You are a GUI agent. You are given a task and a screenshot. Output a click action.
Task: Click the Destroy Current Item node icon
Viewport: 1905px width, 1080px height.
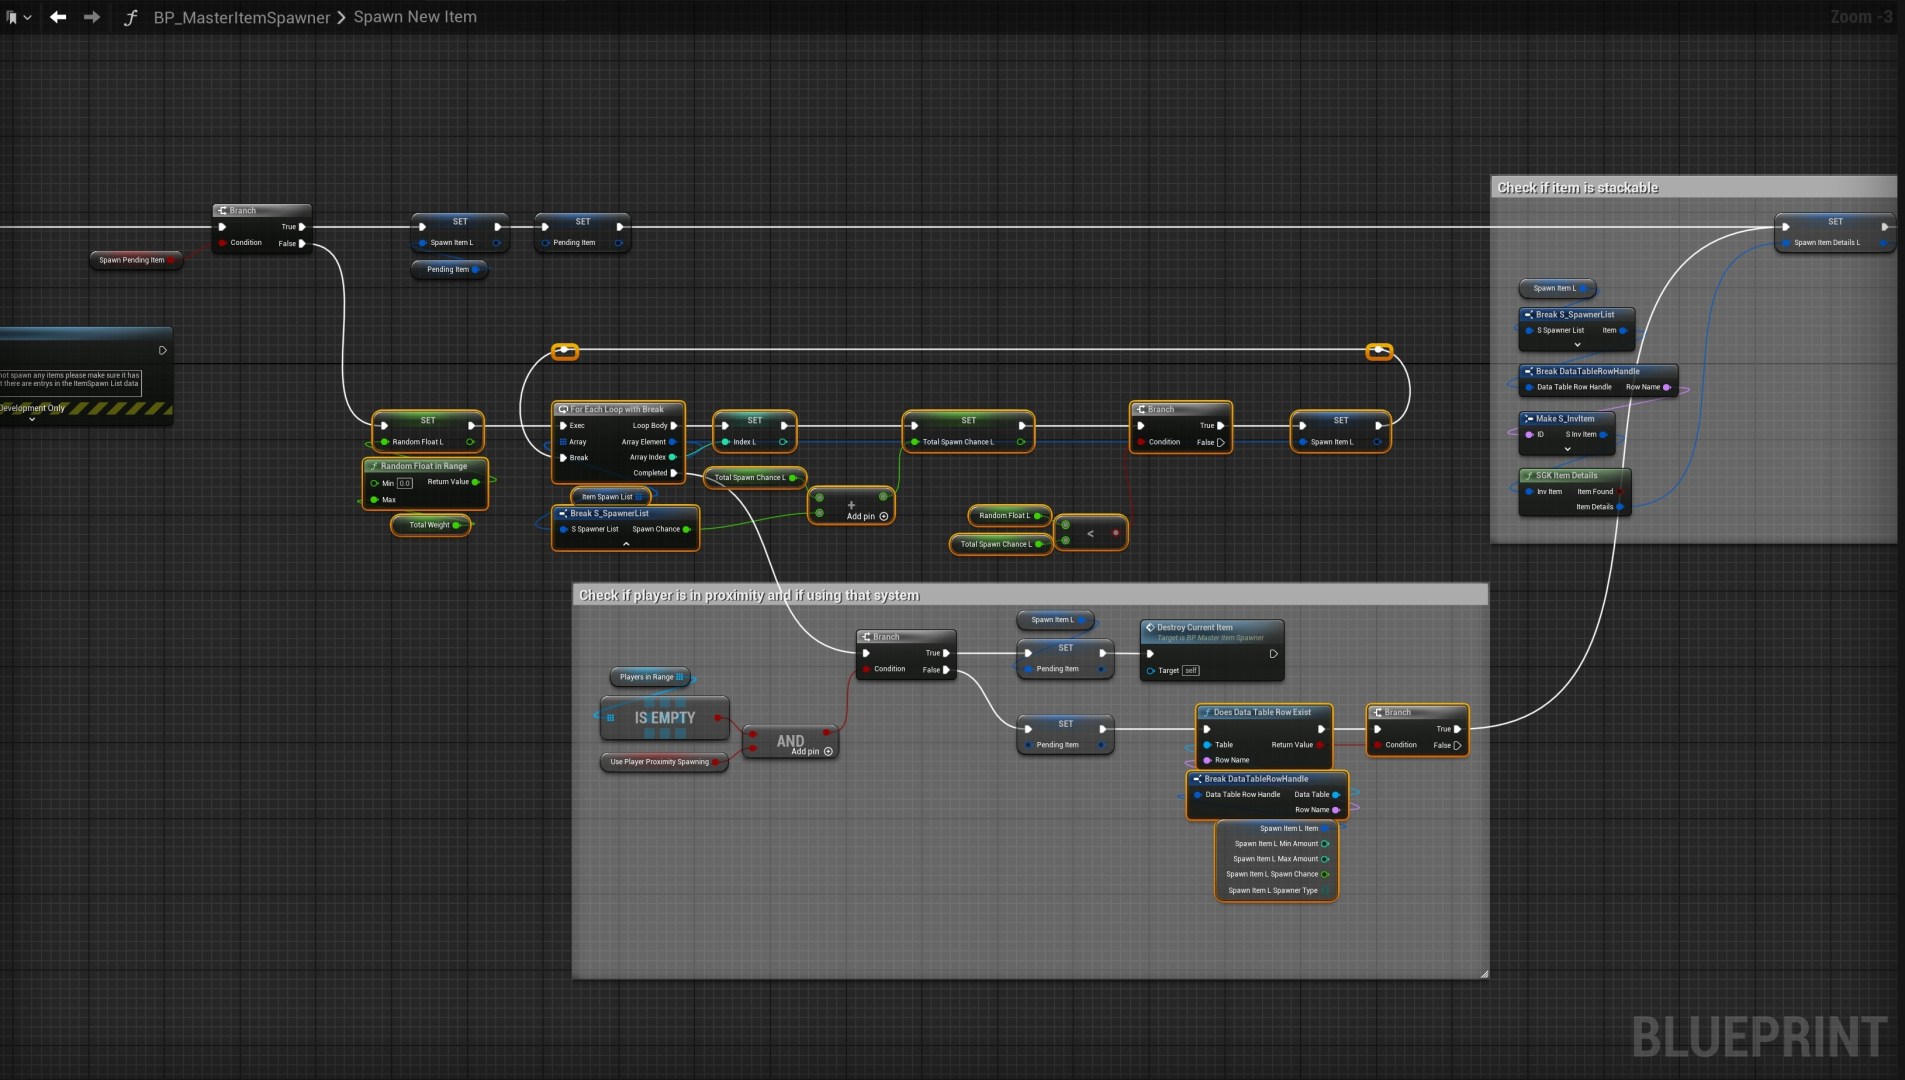pyautogui.click(x=1150, y=627)
